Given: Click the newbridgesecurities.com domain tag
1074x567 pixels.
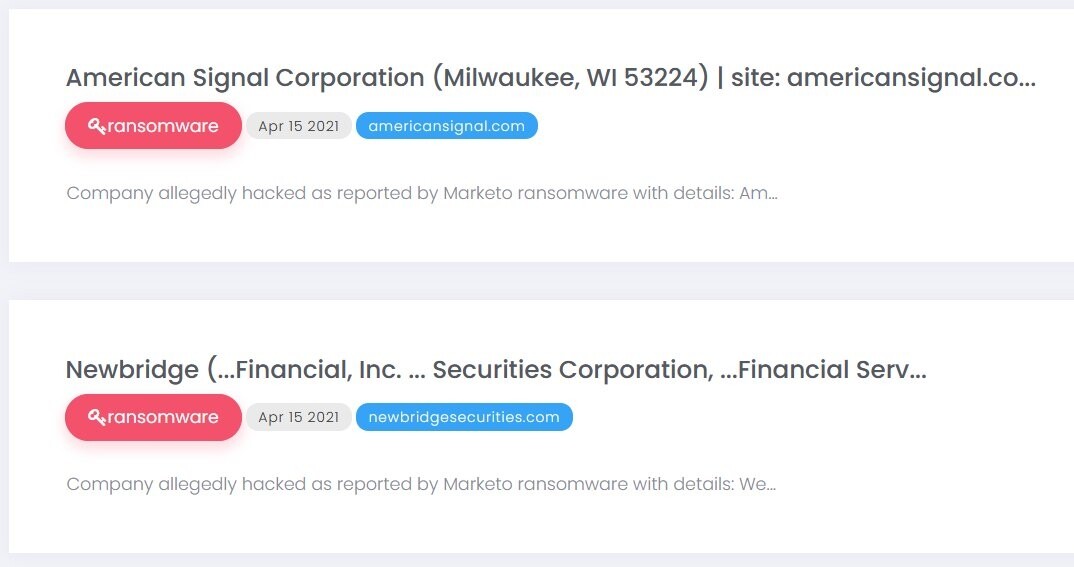Looking at the screenshot, I should 464,417.
